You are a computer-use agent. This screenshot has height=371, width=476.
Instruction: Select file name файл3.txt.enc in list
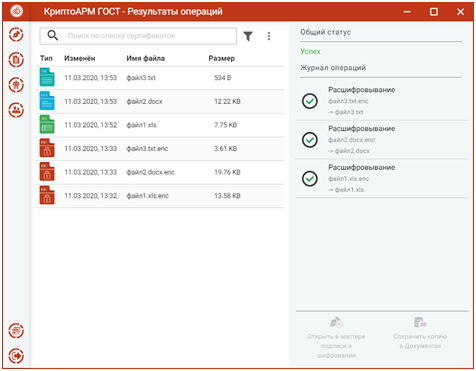[147, 149]
